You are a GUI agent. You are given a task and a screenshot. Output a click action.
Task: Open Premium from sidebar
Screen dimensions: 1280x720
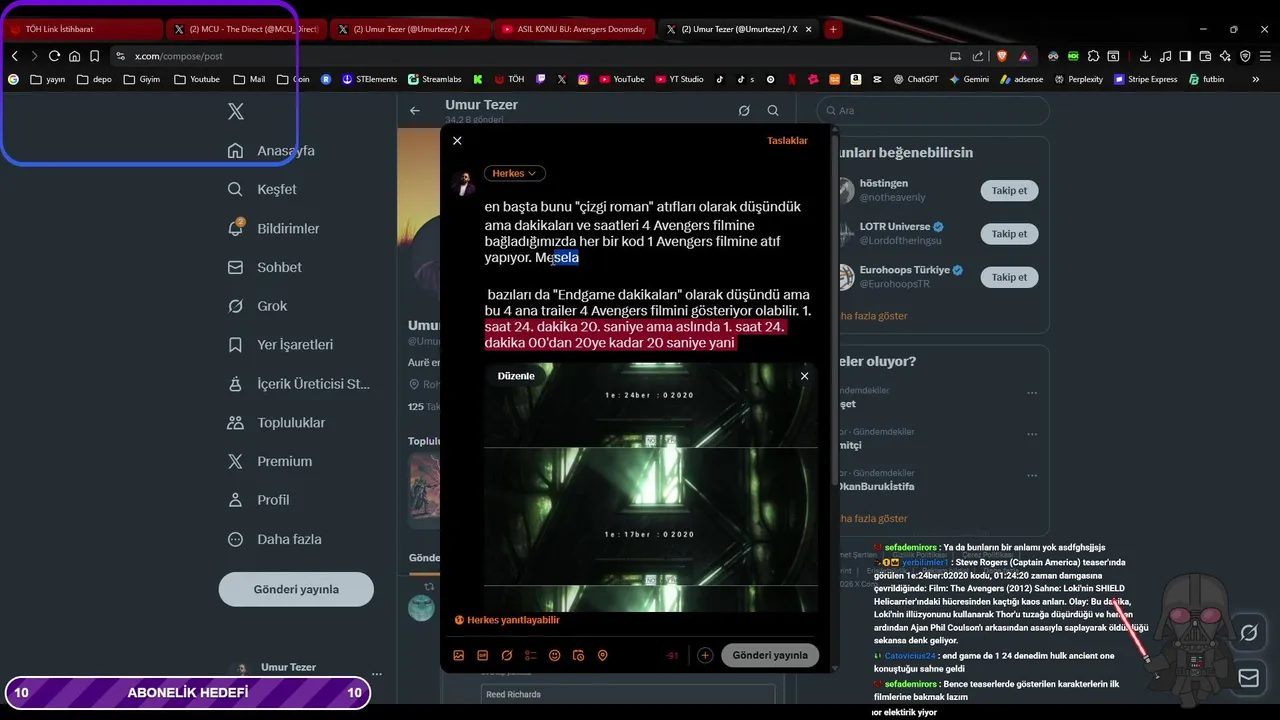(270, 461)
